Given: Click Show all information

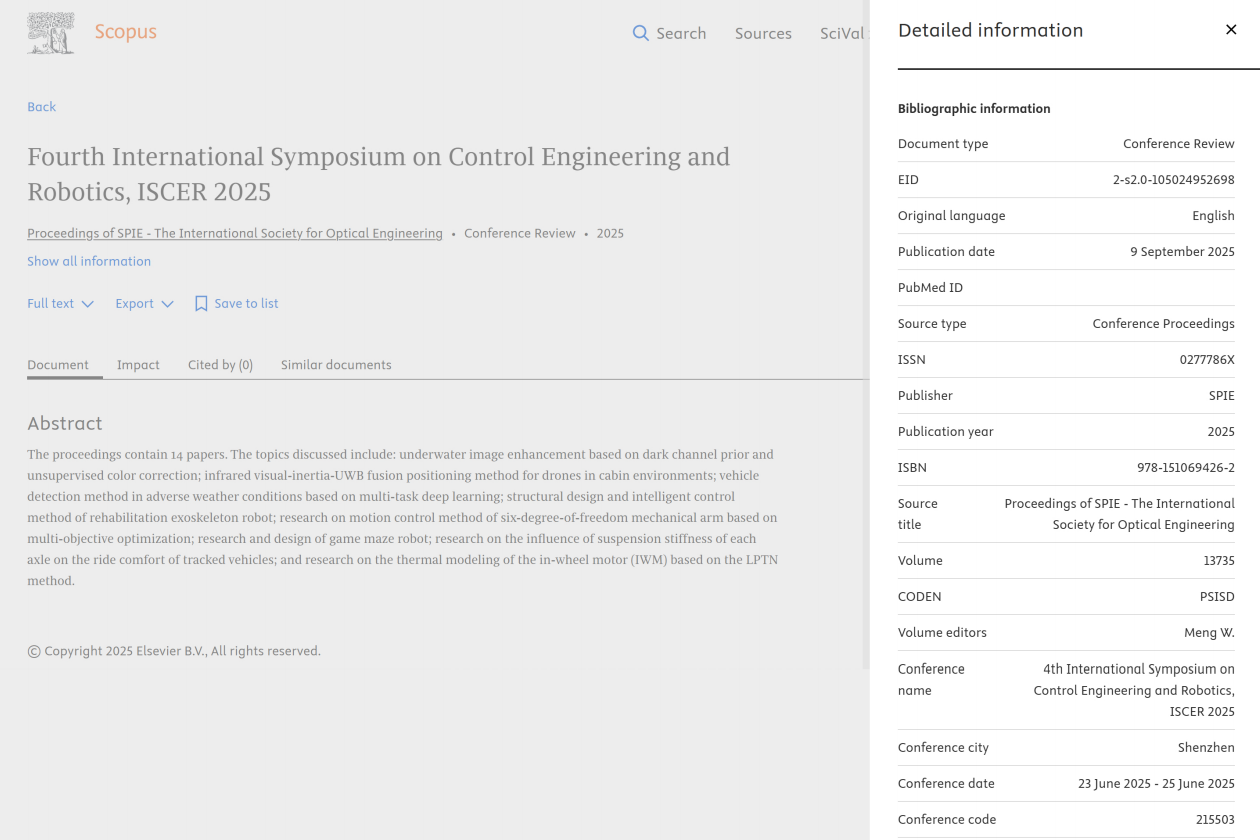Looking at the screenshot, I should pyautogui.click(x=89, y=261).
